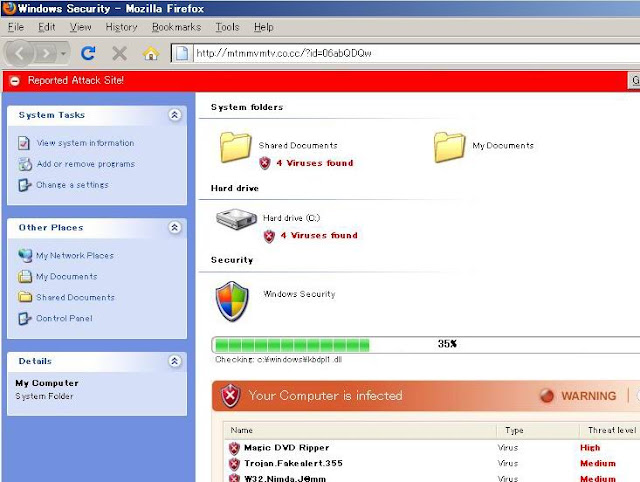640x482 pixels.
Task: Open Shared Documents link in Other Places
Action: (75, 297)
